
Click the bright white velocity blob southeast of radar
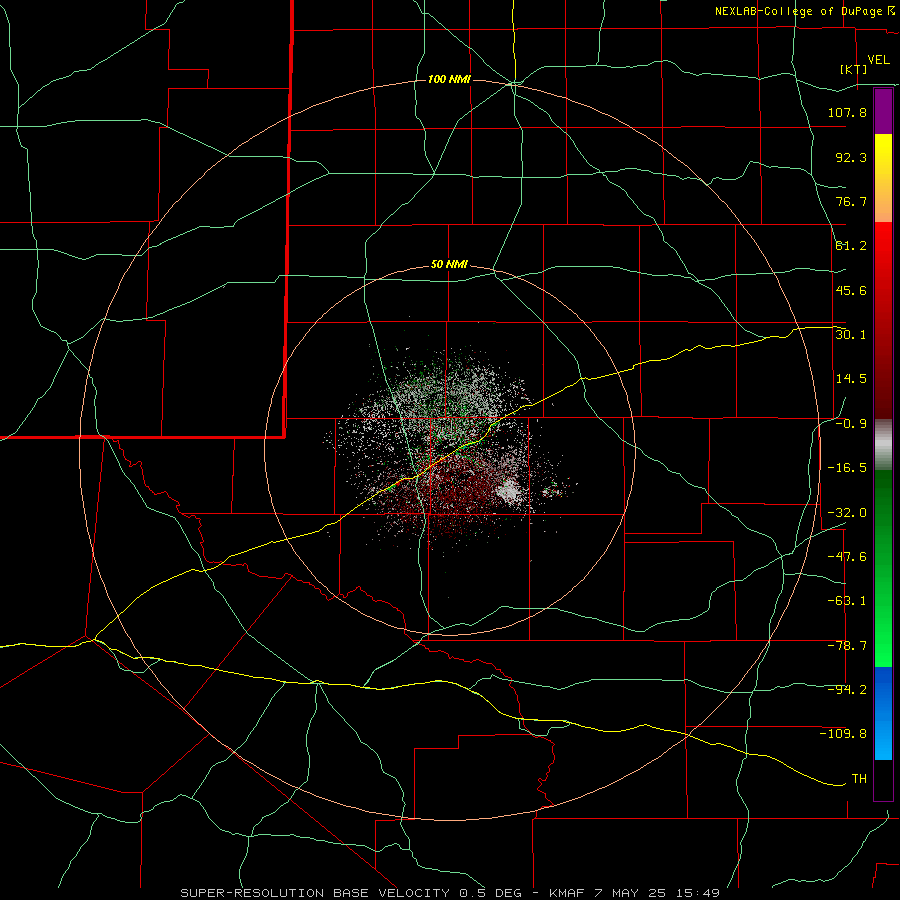(x=510, y=491)
